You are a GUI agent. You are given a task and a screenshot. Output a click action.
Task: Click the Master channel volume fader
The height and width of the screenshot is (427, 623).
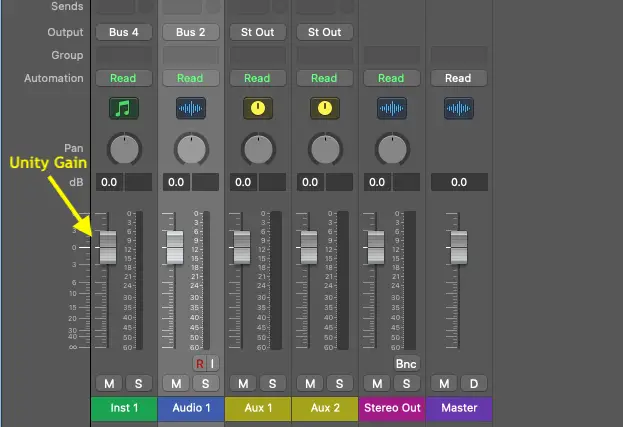(x=458, y=247)
